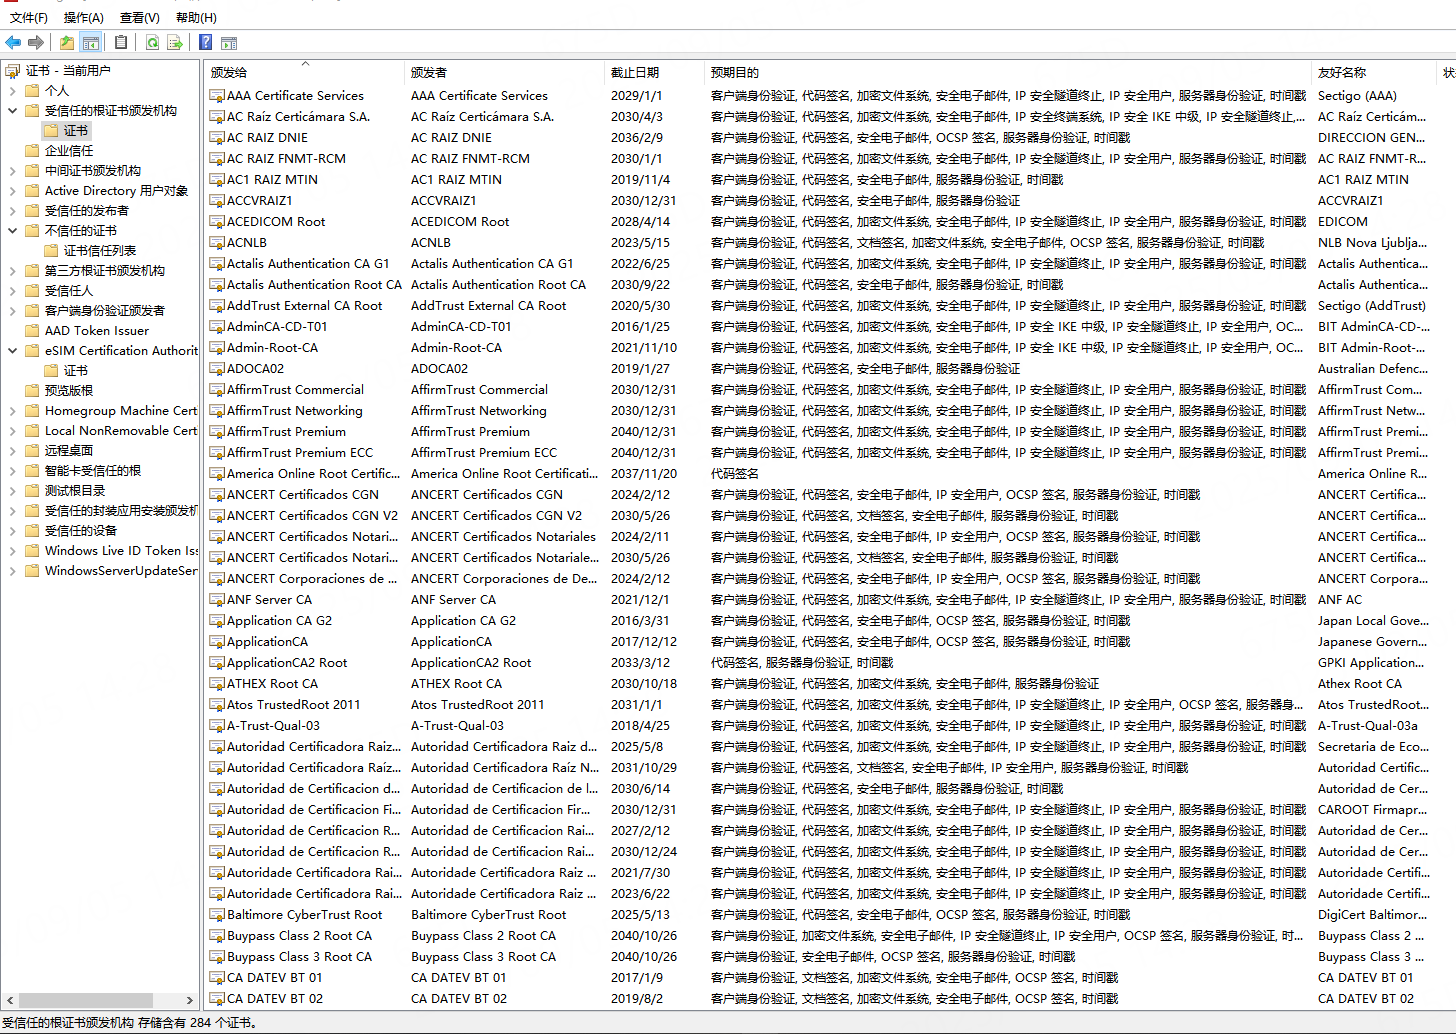Click the tree pane horizontal scrollbar thumb

86,1000
